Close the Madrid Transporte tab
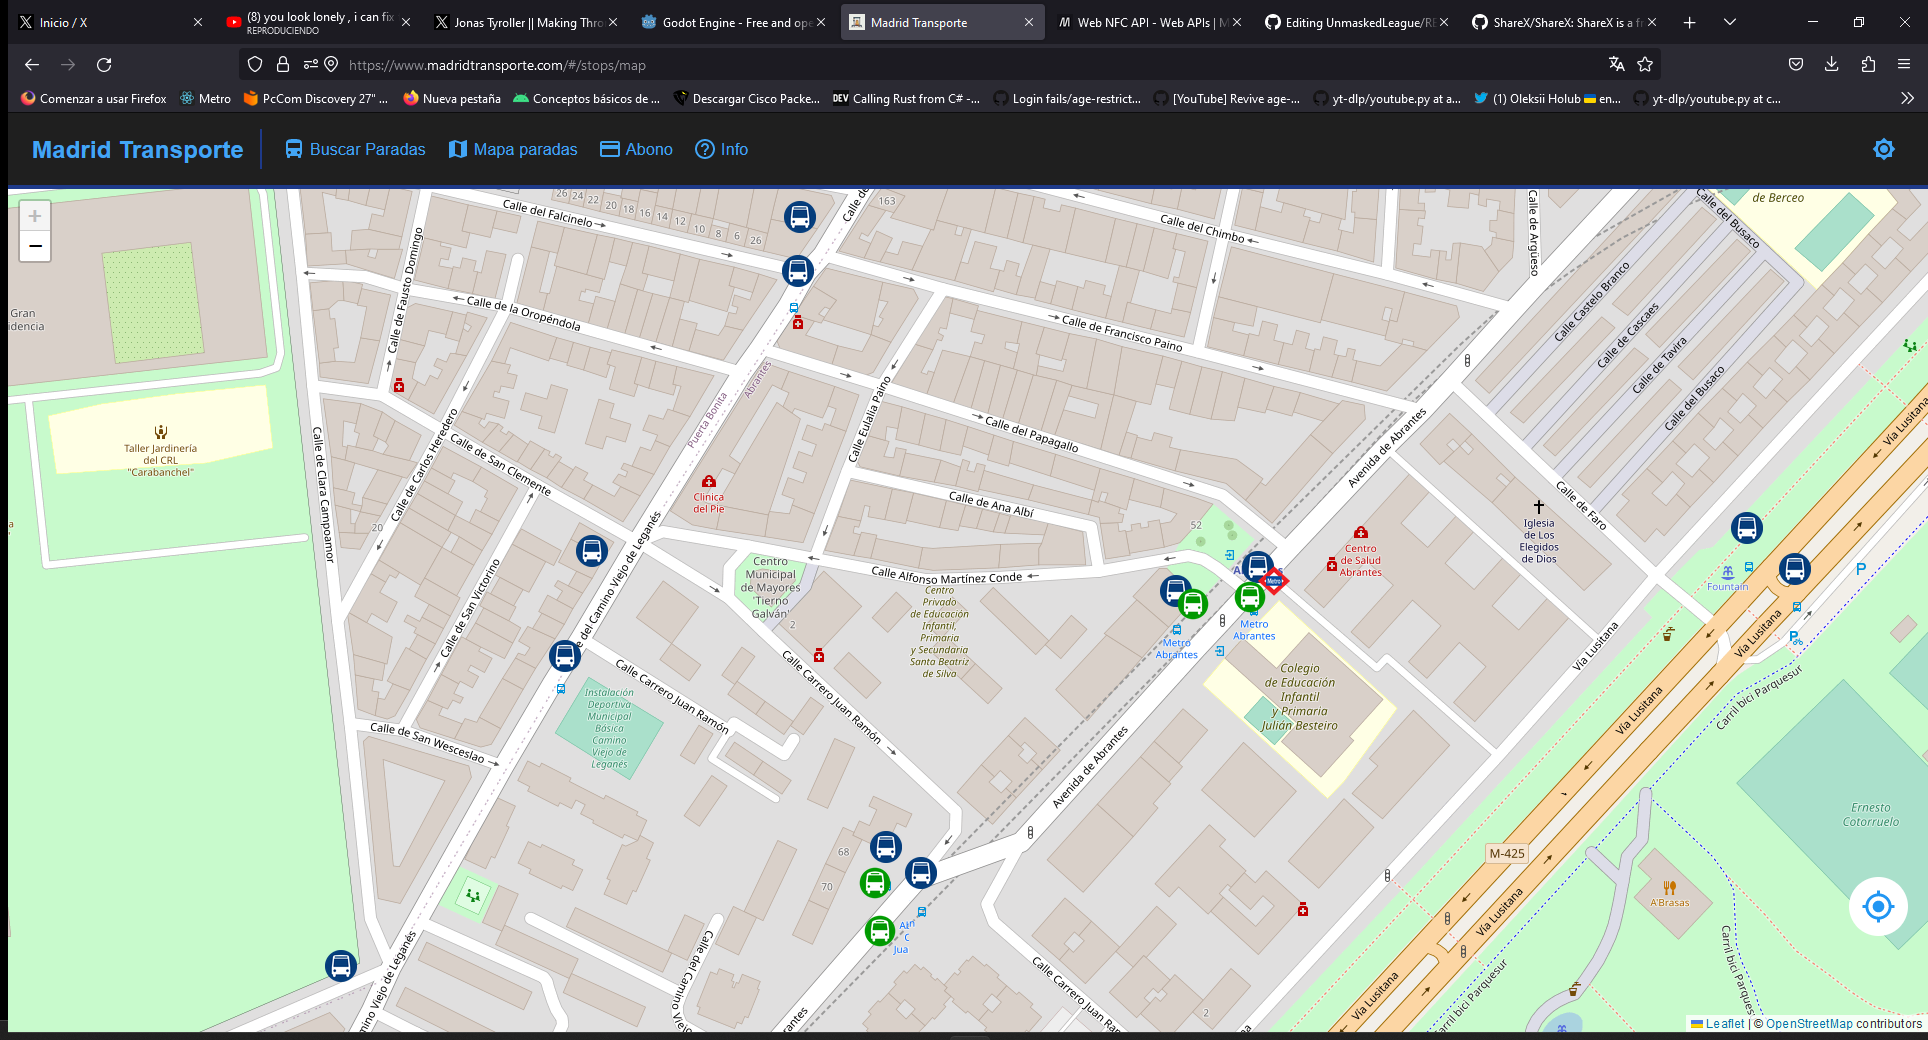The width and height of the screenshot is (1928, 1040). (1029, 22)
